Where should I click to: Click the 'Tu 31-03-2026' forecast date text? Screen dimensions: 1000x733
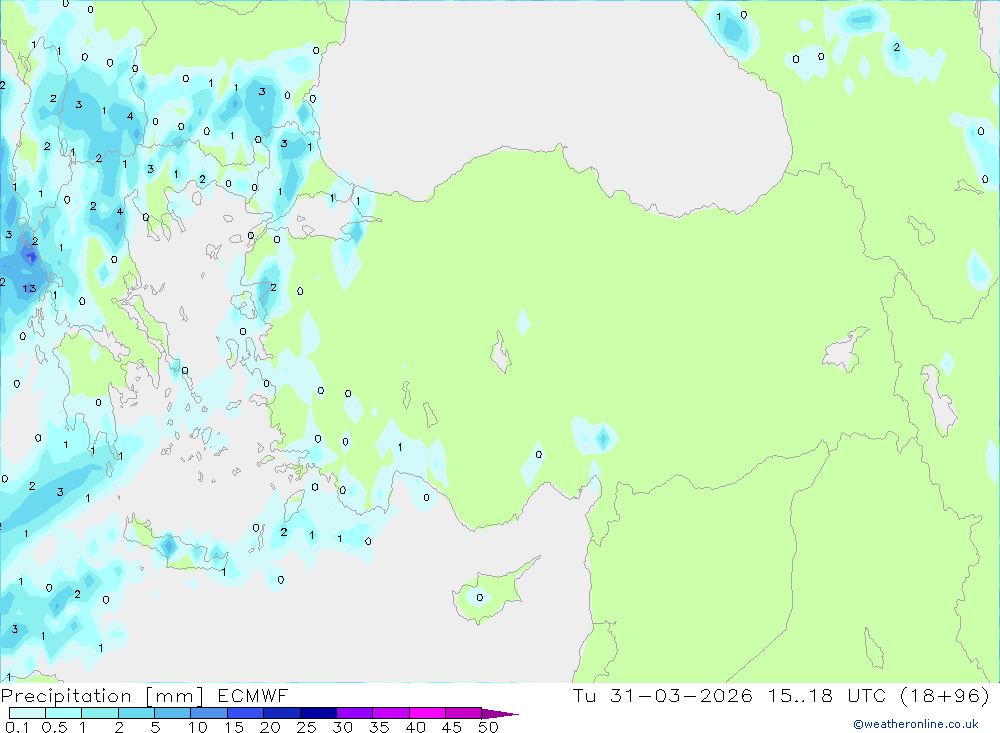(662, 695)
